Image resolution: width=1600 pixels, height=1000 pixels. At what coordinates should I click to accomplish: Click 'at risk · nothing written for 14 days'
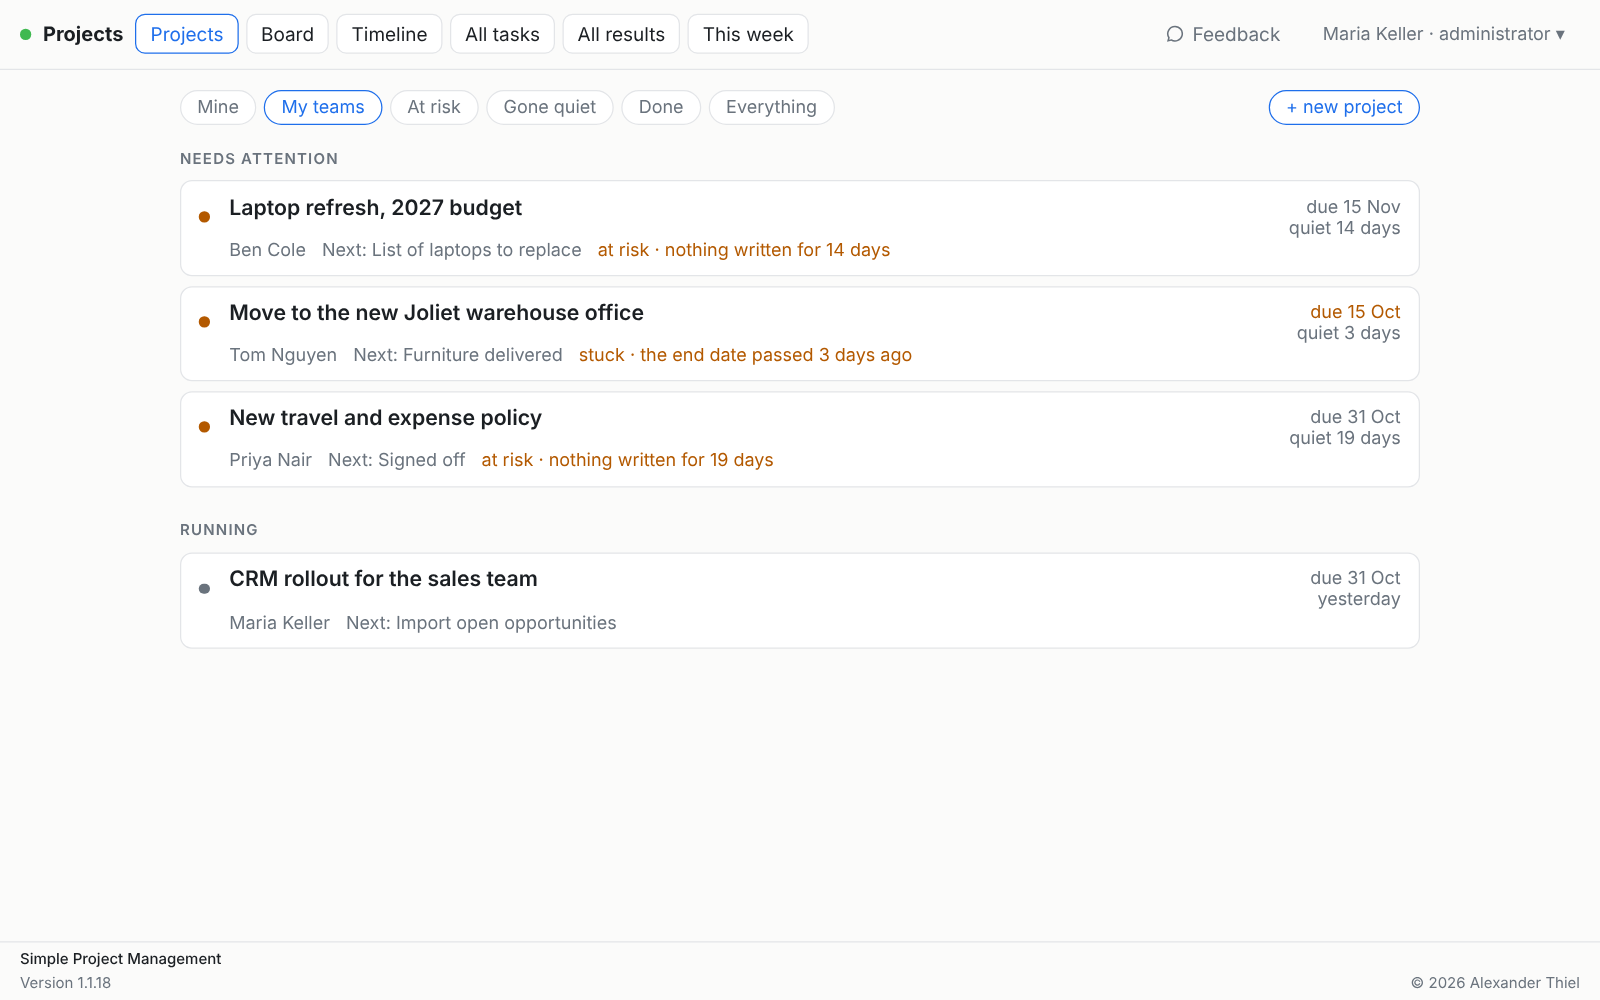[744, 250]
